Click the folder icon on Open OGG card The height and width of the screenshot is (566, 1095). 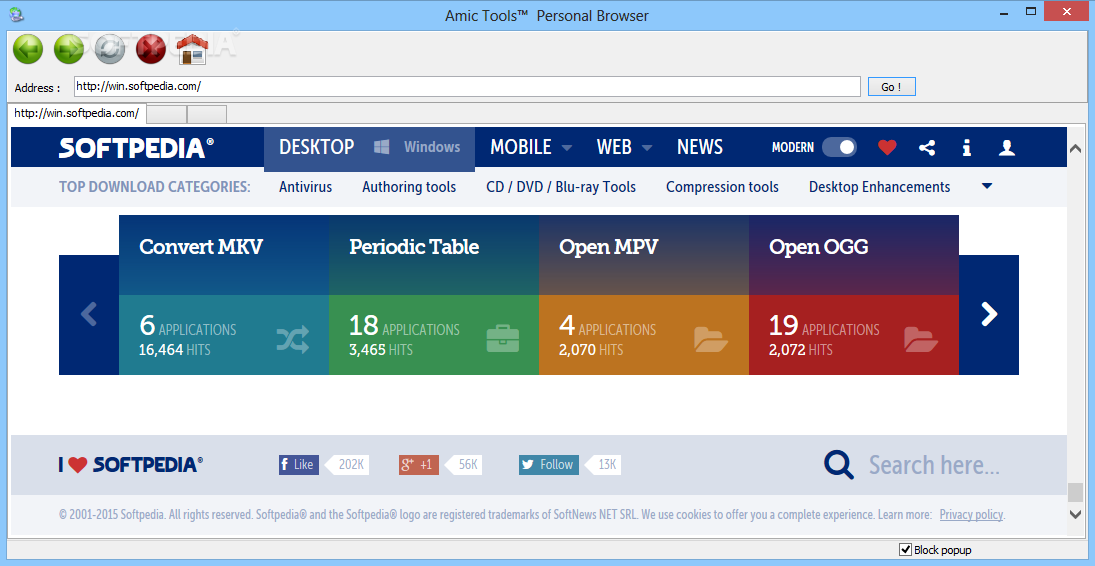921,339
